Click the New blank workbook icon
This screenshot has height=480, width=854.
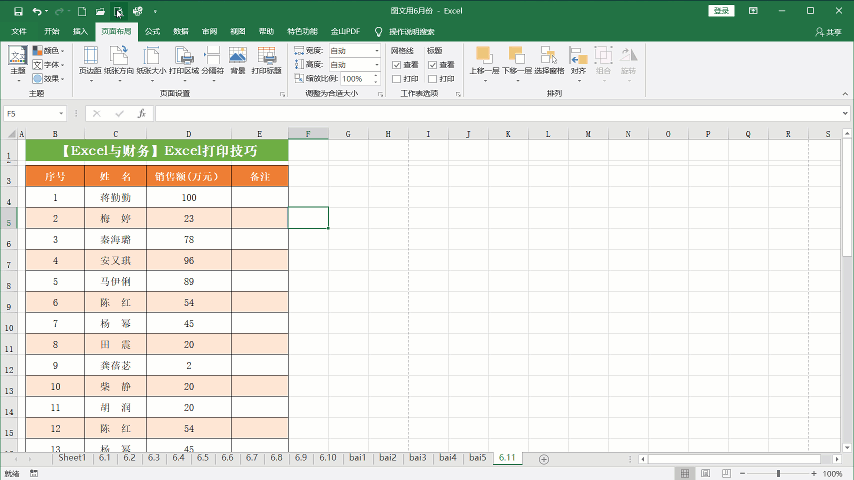click(x=82, y=11)
